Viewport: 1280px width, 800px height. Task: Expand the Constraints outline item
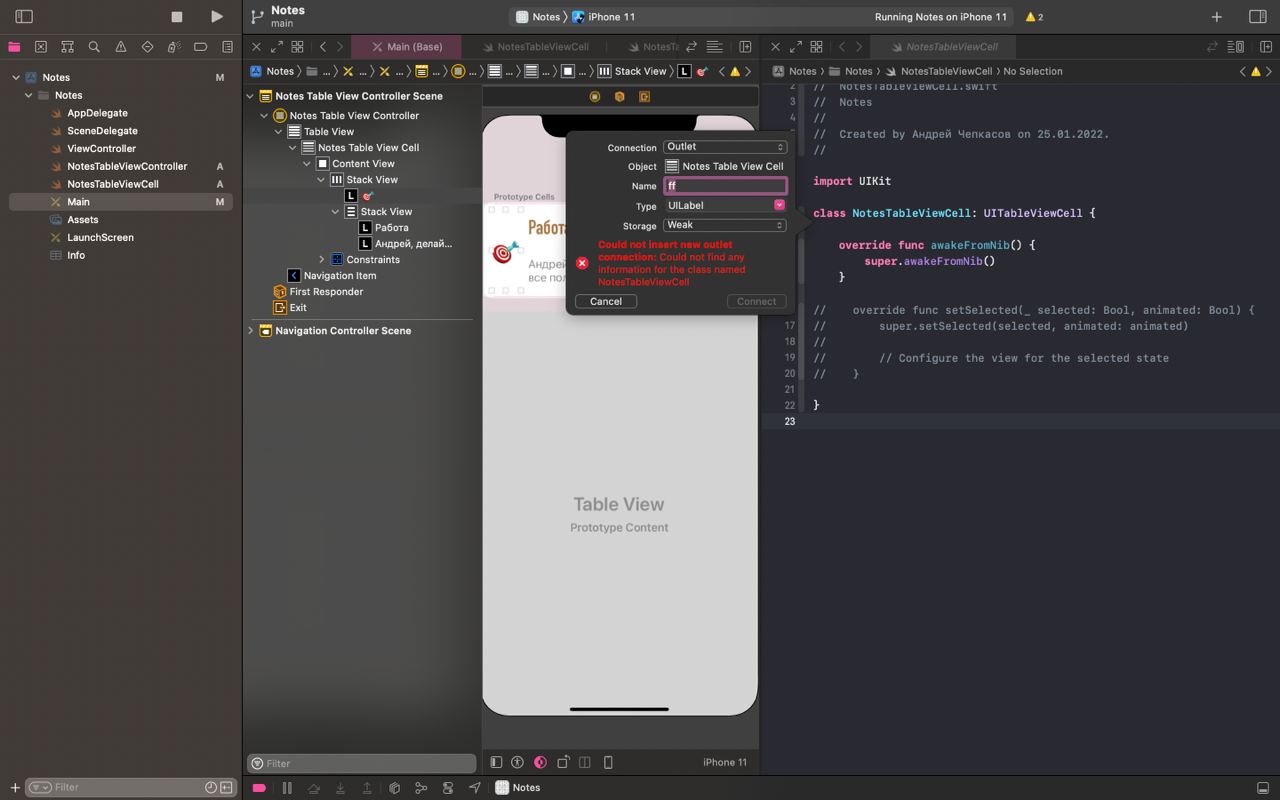tap(322, 259)
